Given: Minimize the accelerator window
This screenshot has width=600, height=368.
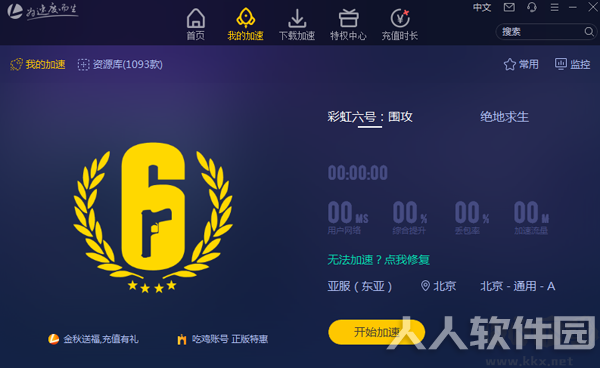Looking at the screenshot, I should 573,7.
